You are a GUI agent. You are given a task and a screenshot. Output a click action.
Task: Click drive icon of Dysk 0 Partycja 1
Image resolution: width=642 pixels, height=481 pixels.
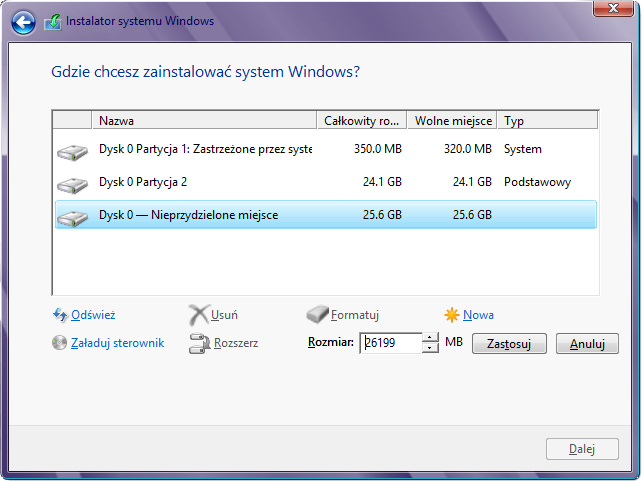(x=72, y=152)
